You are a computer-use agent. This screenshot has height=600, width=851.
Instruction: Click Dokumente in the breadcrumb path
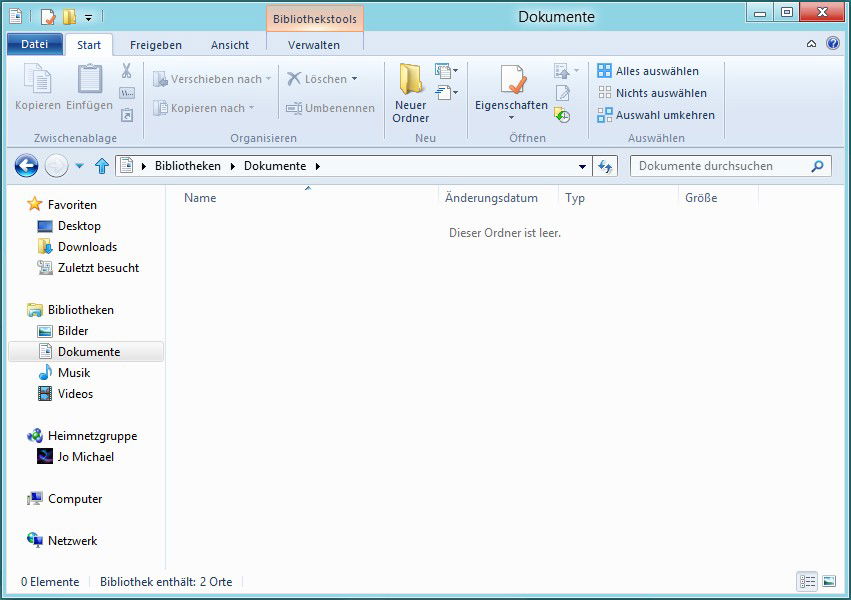275,166
